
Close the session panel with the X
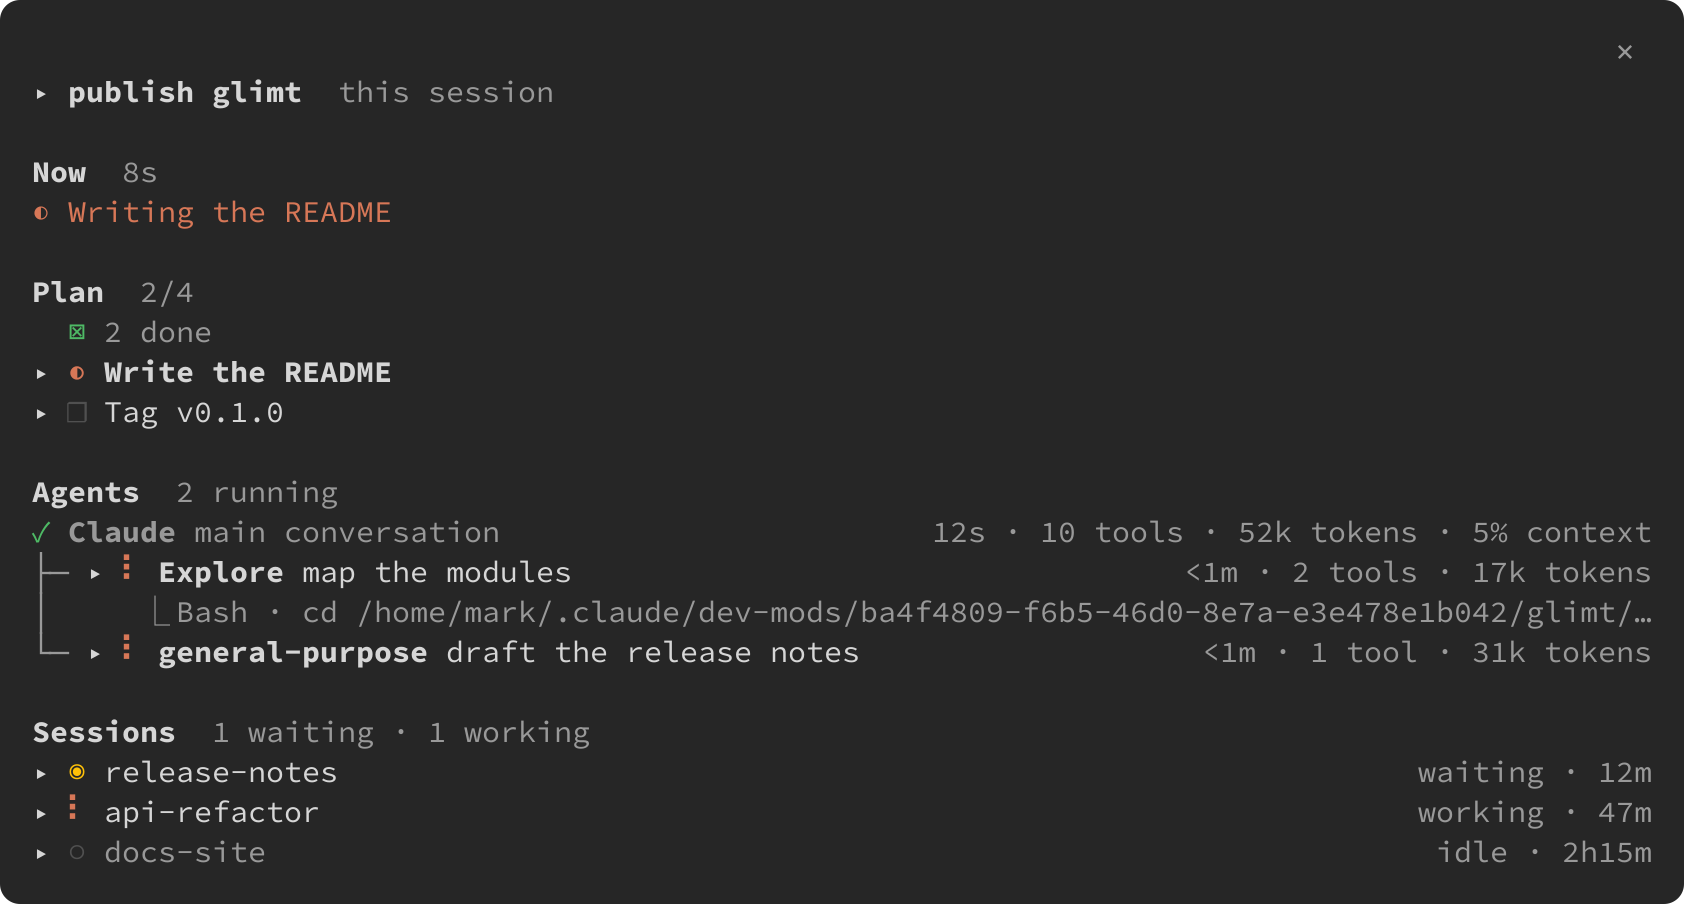coord(1624,52)
